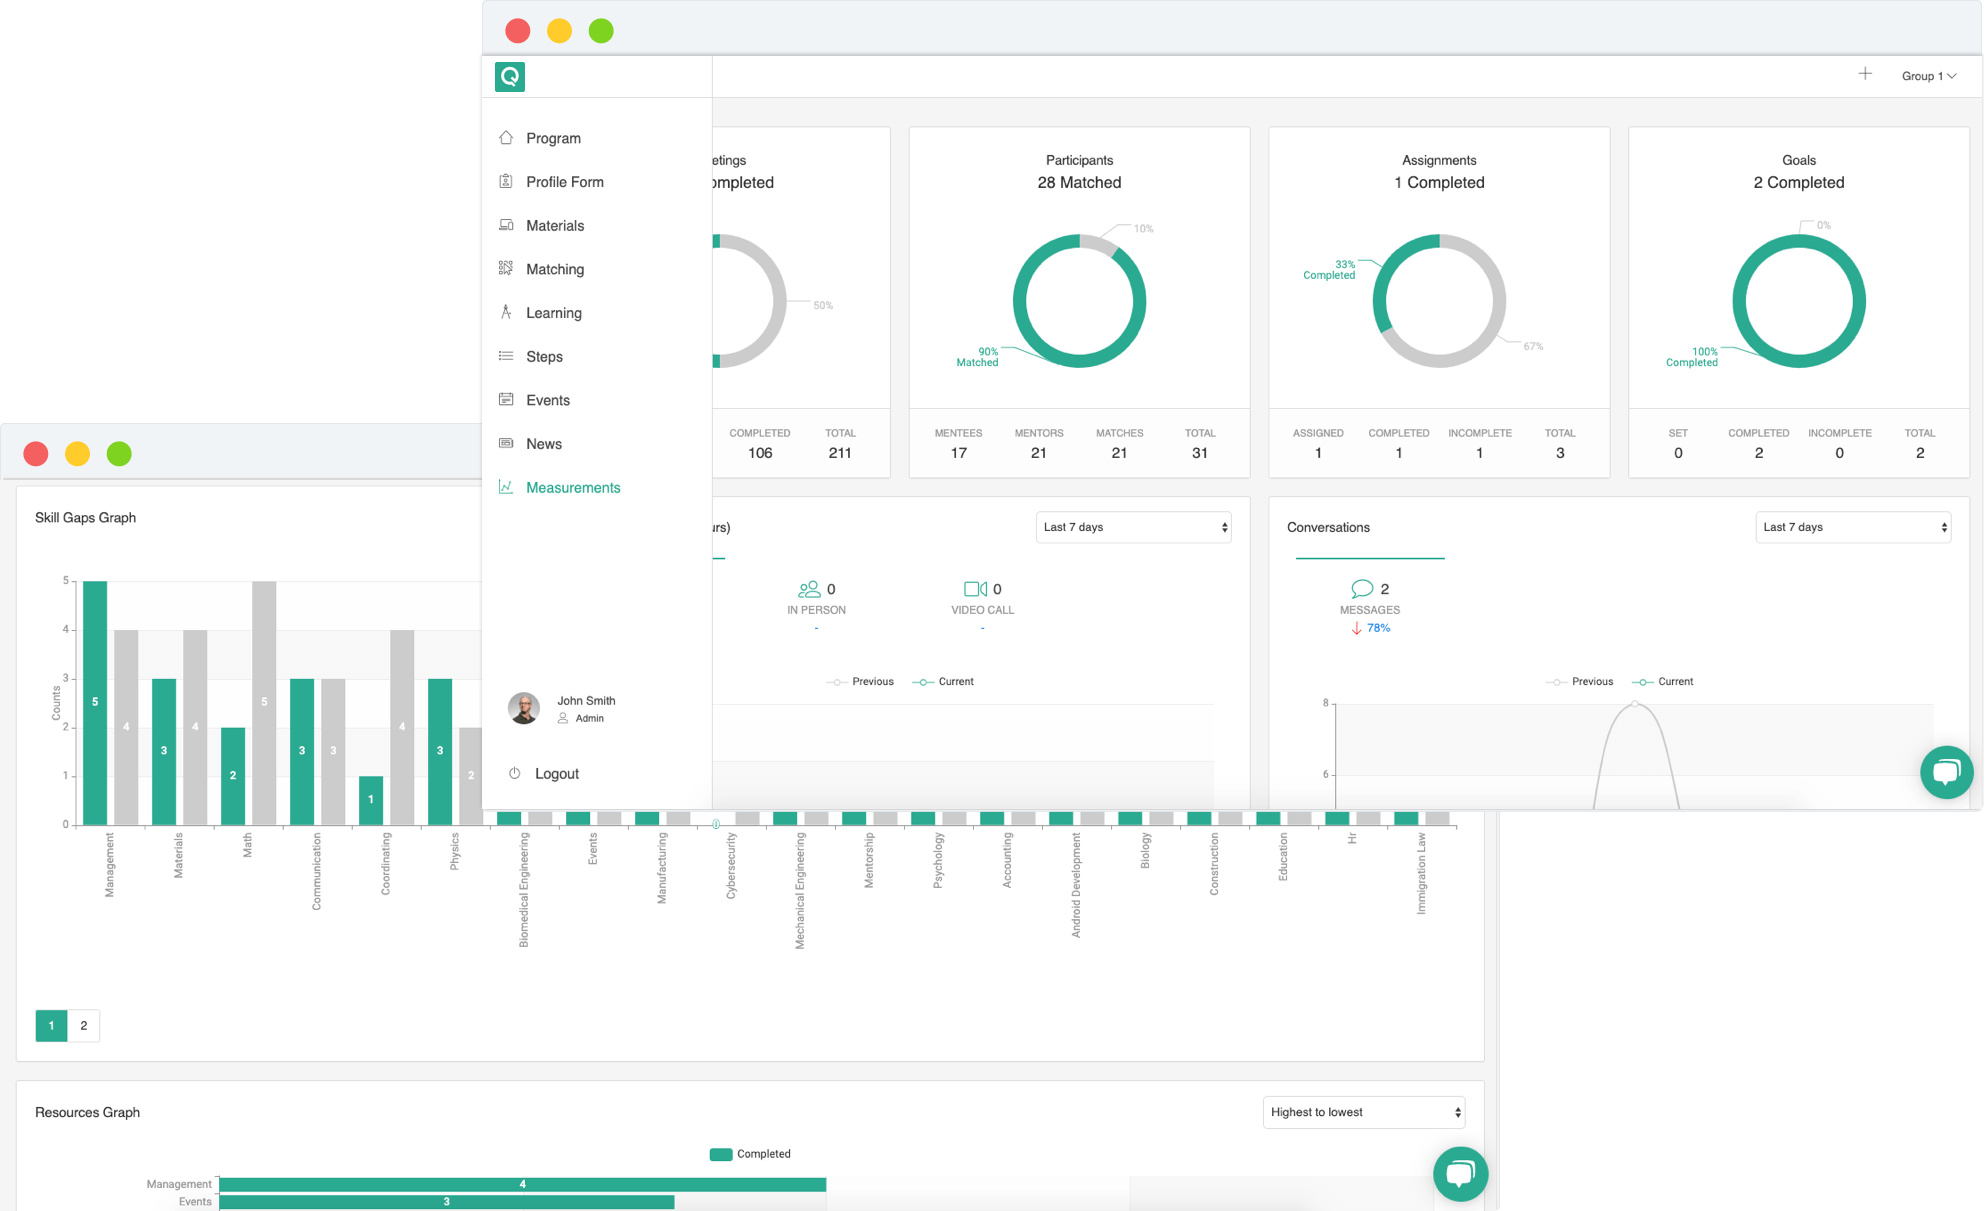Image resolution: width=1986 pixels, height=1211 pixels.
Task: Go to Materials section
Action: click(555, 226)
